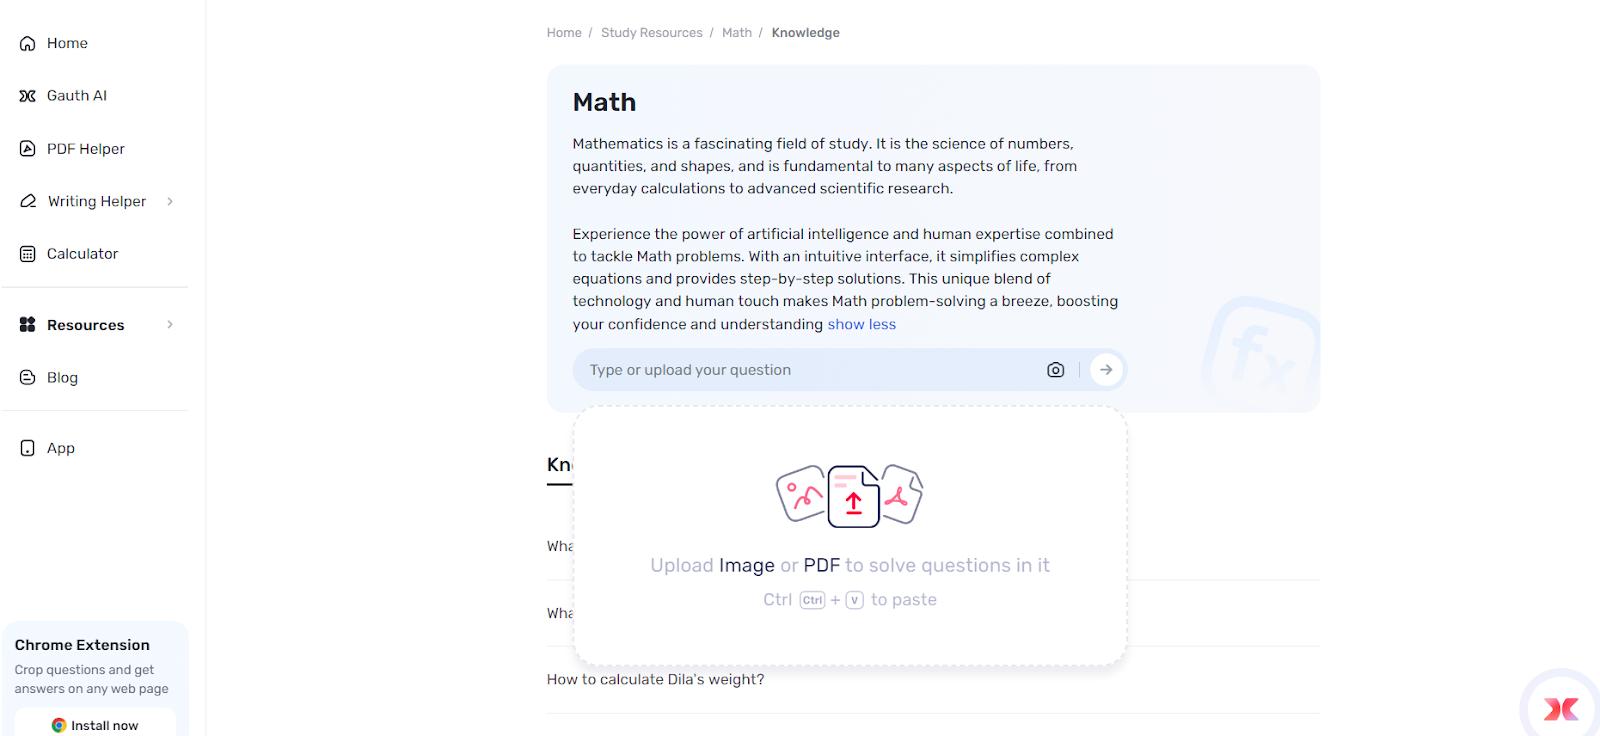Image resolution: width=1600 pixels, height=736 pixels.
Task: Select the Home icon in the sidebar
Action: (x=26, y=43)
